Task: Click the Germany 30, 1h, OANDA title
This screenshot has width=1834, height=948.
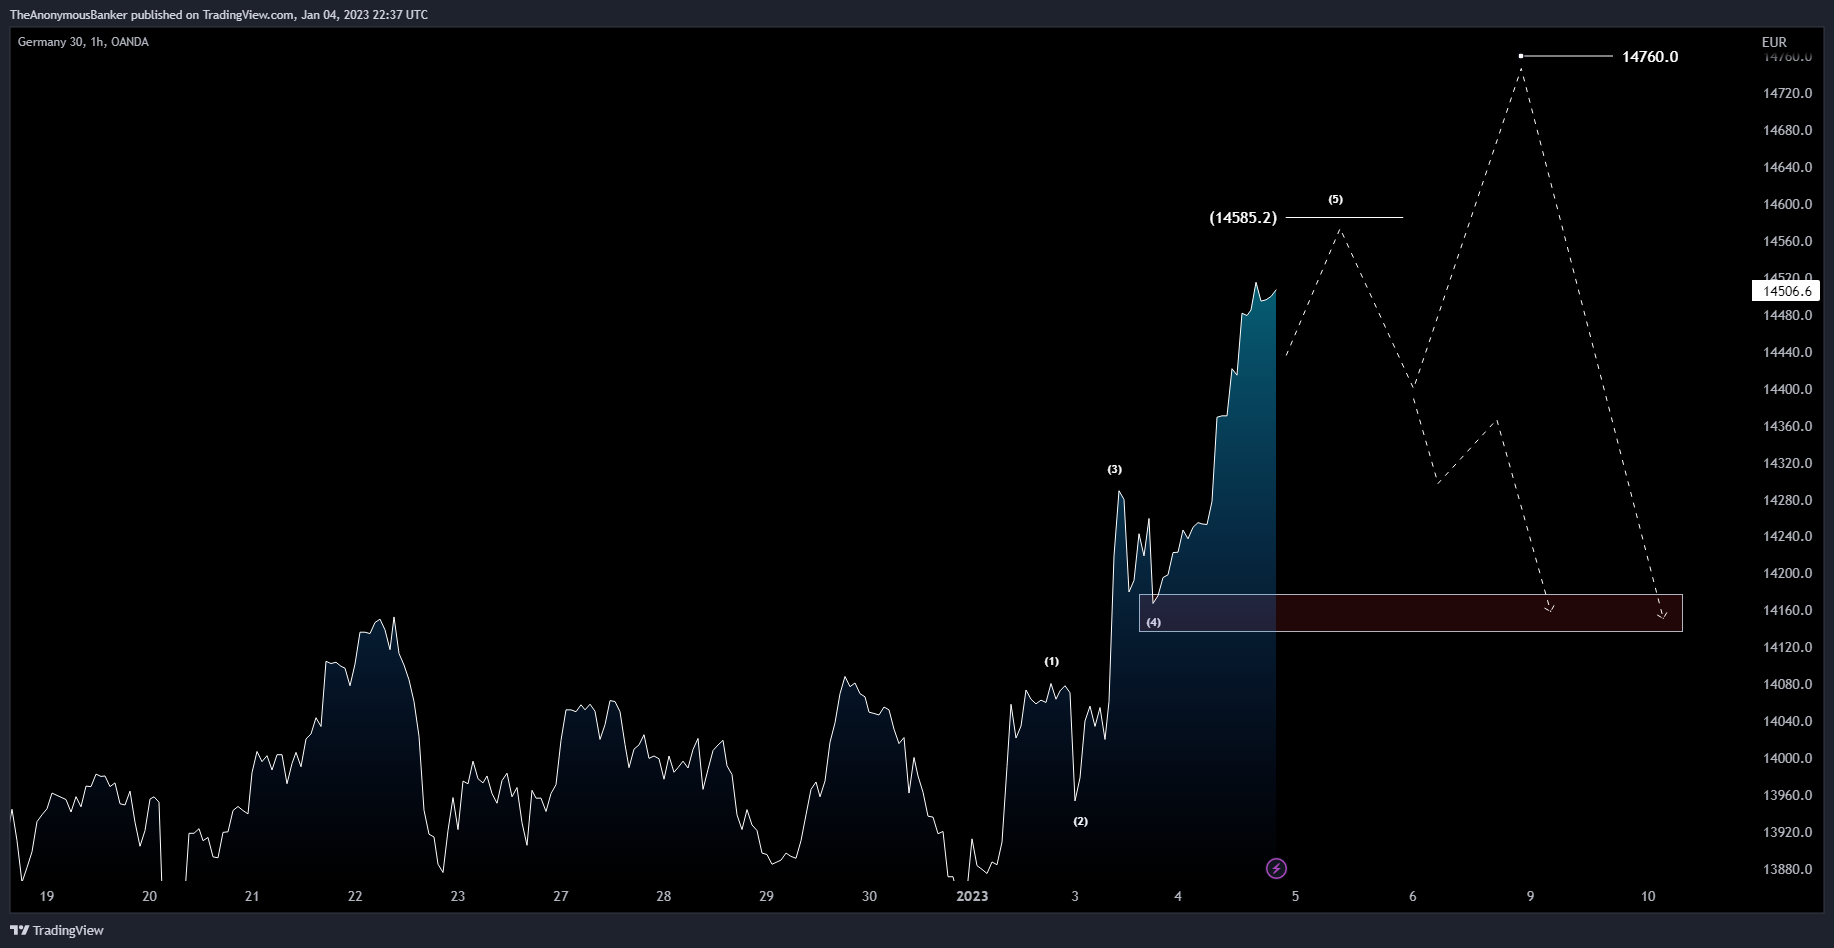Action: [83, 42]
